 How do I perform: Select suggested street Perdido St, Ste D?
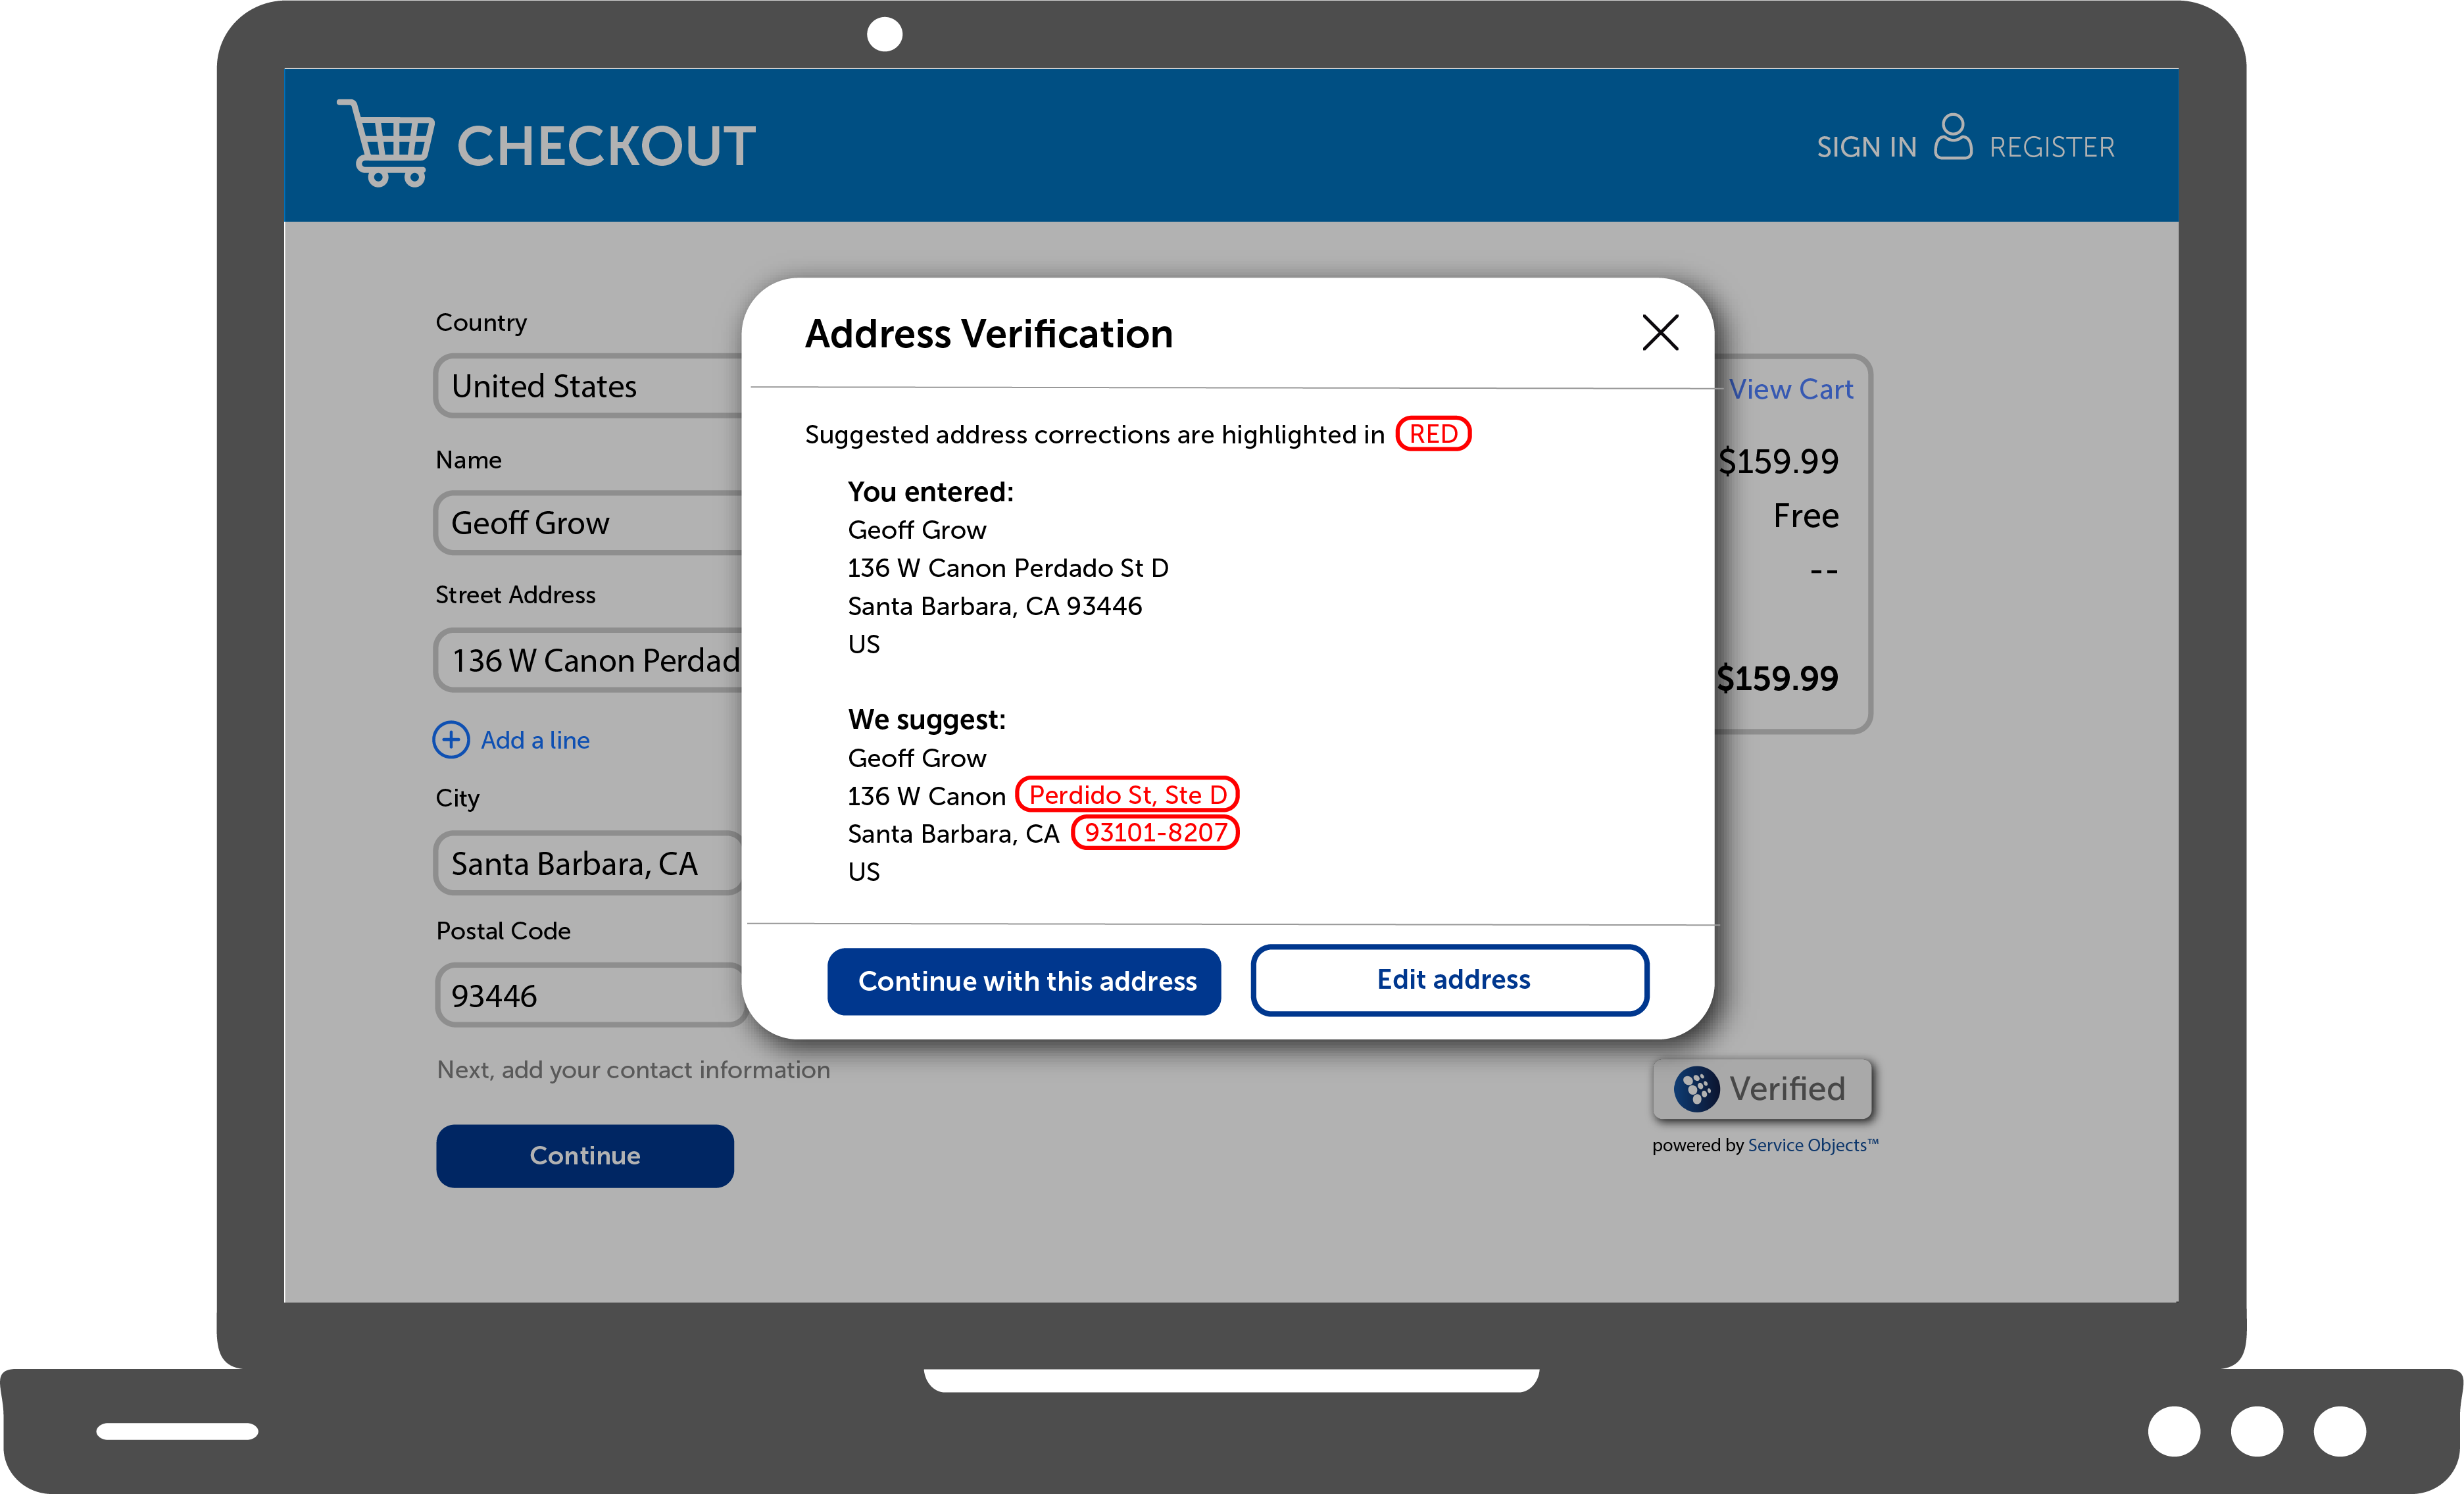coord(1127,795)
